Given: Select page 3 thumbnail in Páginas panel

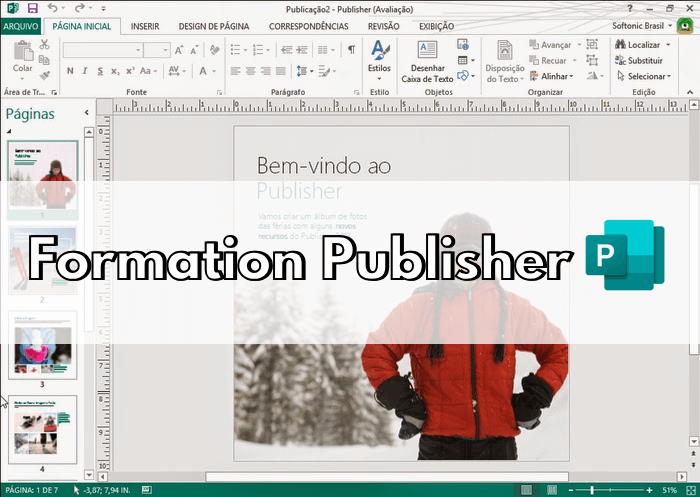Looking at the screenshot, I should pos(43,343).
